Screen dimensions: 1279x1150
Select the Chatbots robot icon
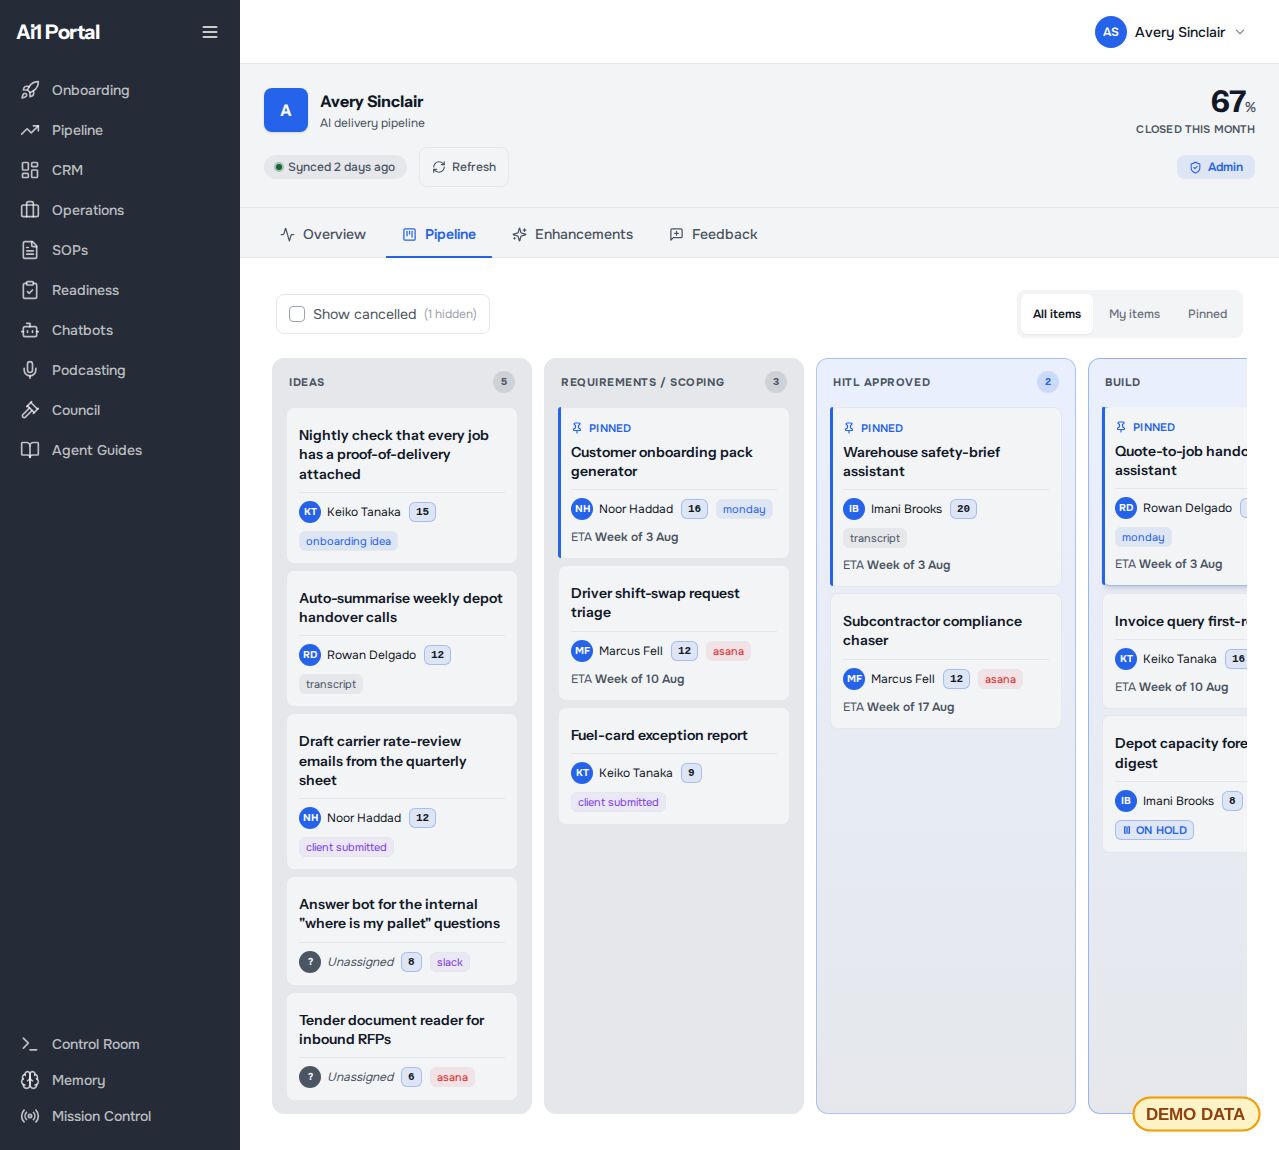tap(30, 330)
